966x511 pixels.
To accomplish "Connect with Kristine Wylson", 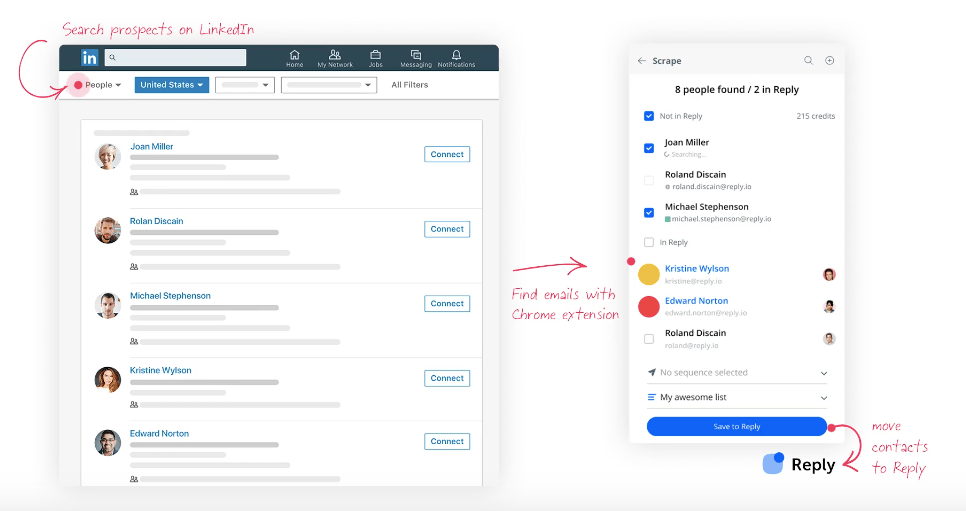I will [x=447, y=378].
